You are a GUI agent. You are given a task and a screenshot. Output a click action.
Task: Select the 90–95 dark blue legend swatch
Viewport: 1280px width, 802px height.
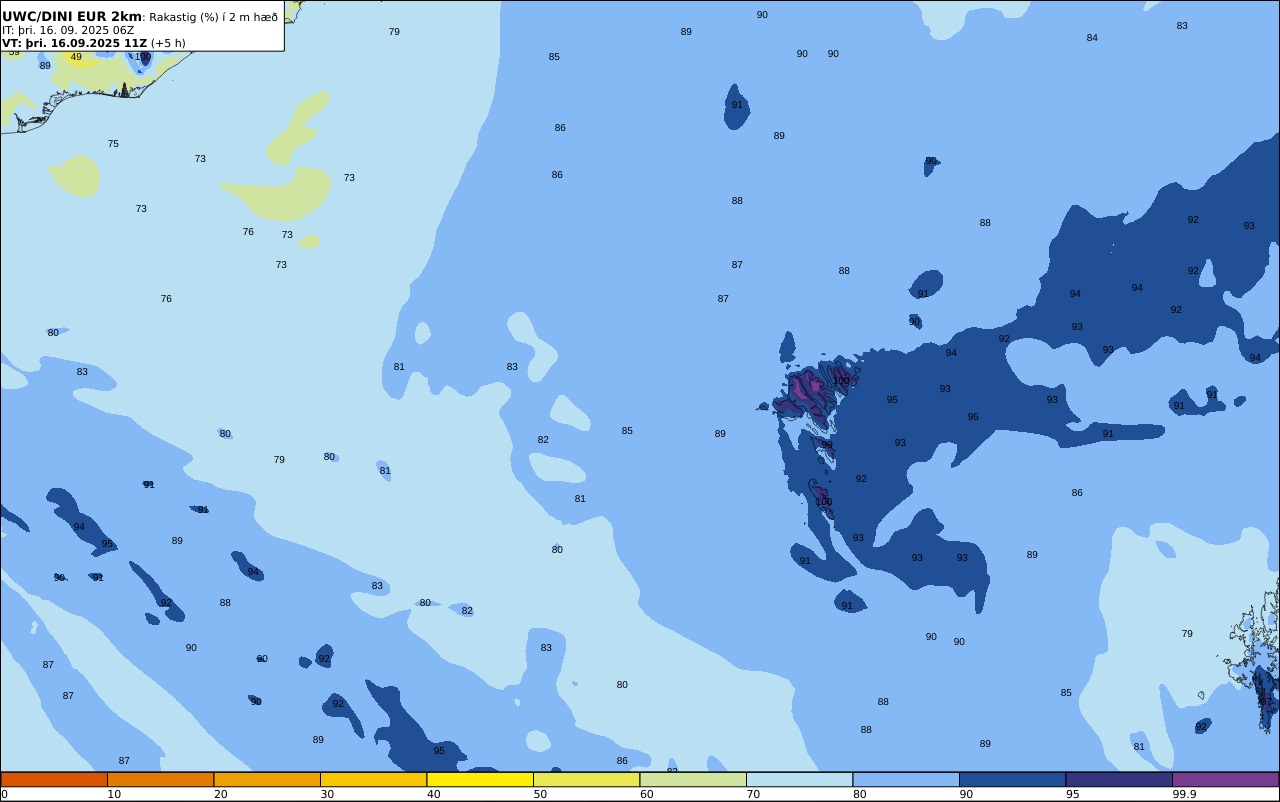[1012, 779]
